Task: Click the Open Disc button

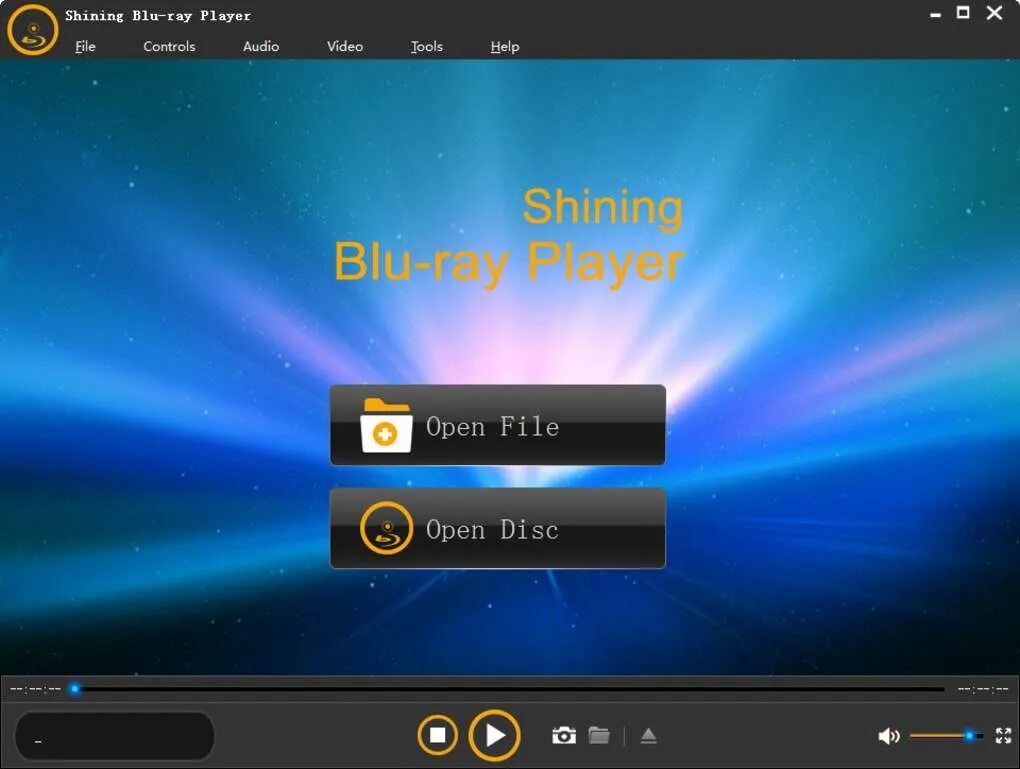Action: tap(498, 528)
